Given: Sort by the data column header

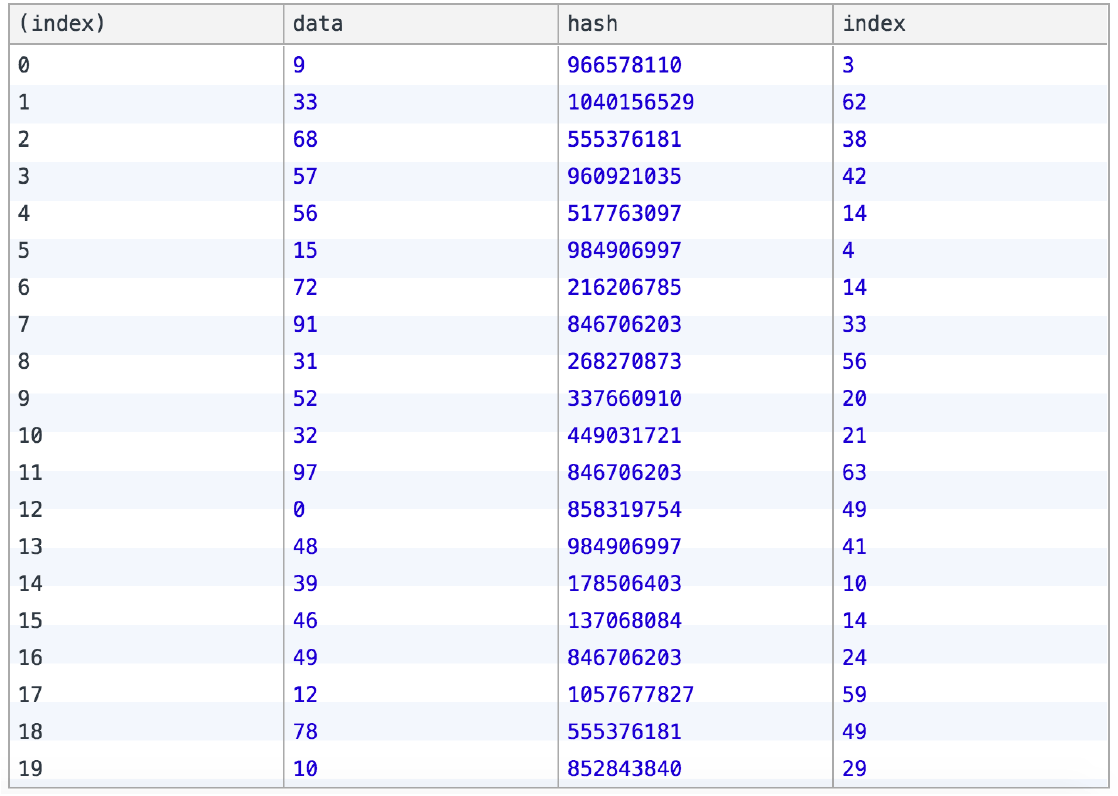Looking at the screenshot, I should (x=421, y=24).
